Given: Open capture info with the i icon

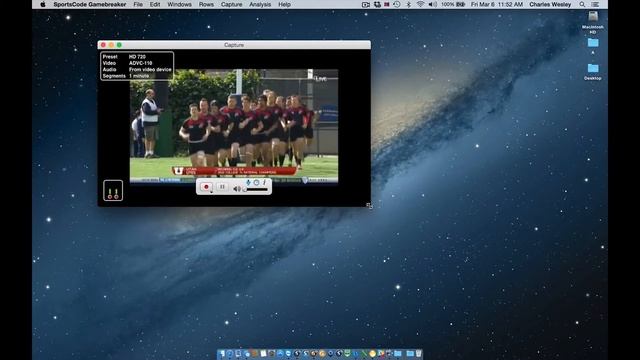Looking at the screenshot, I should pos(264,182).
